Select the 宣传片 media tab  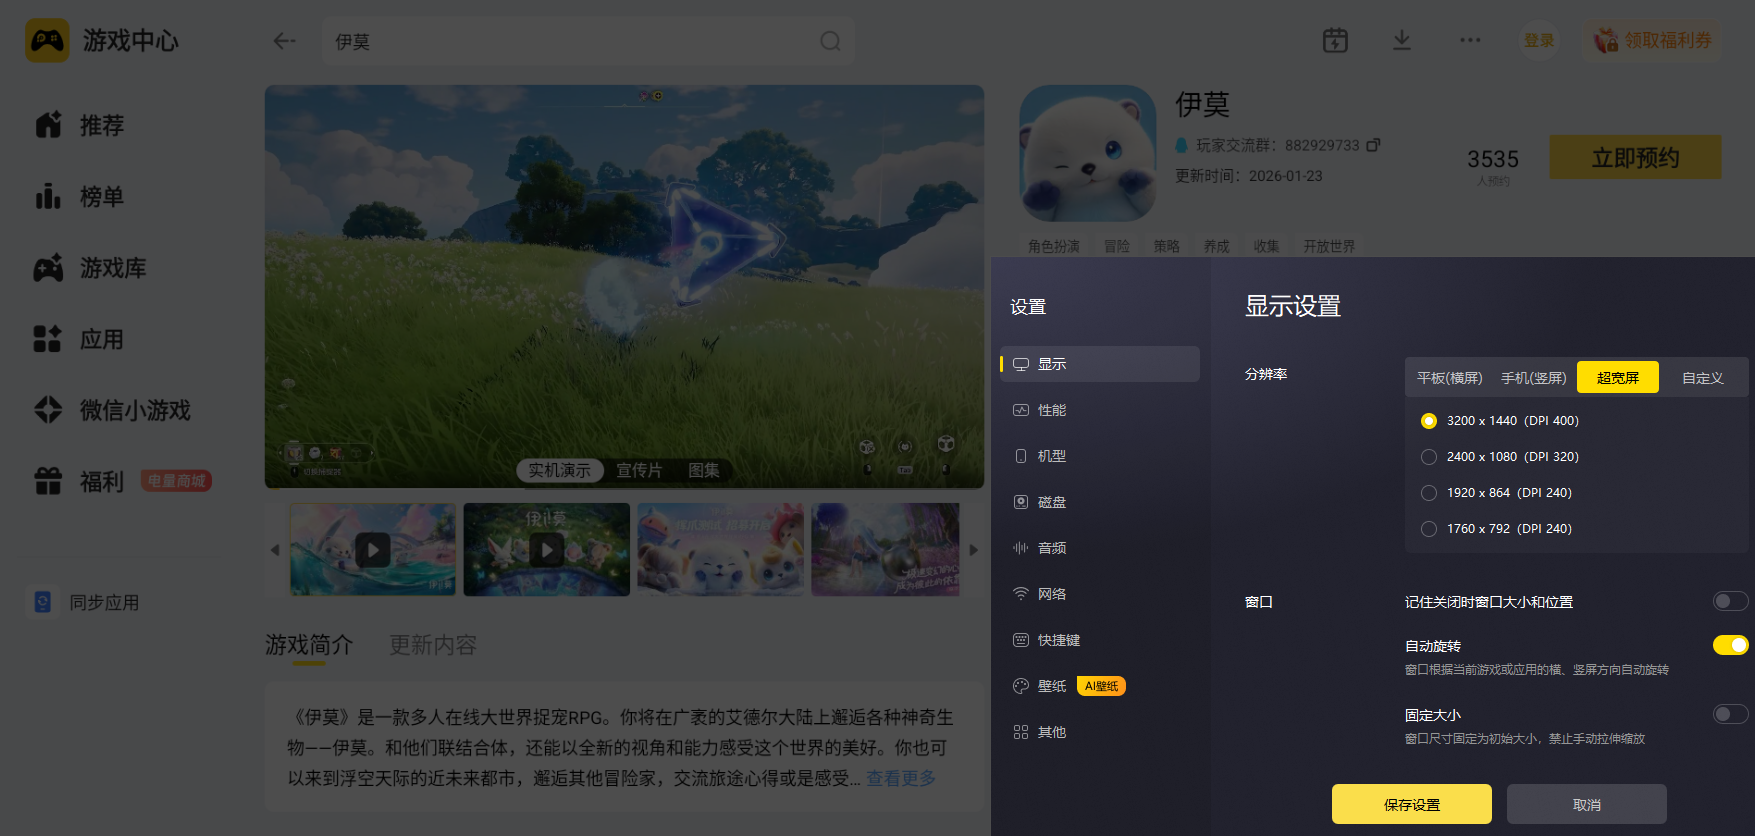pos(639,470)
